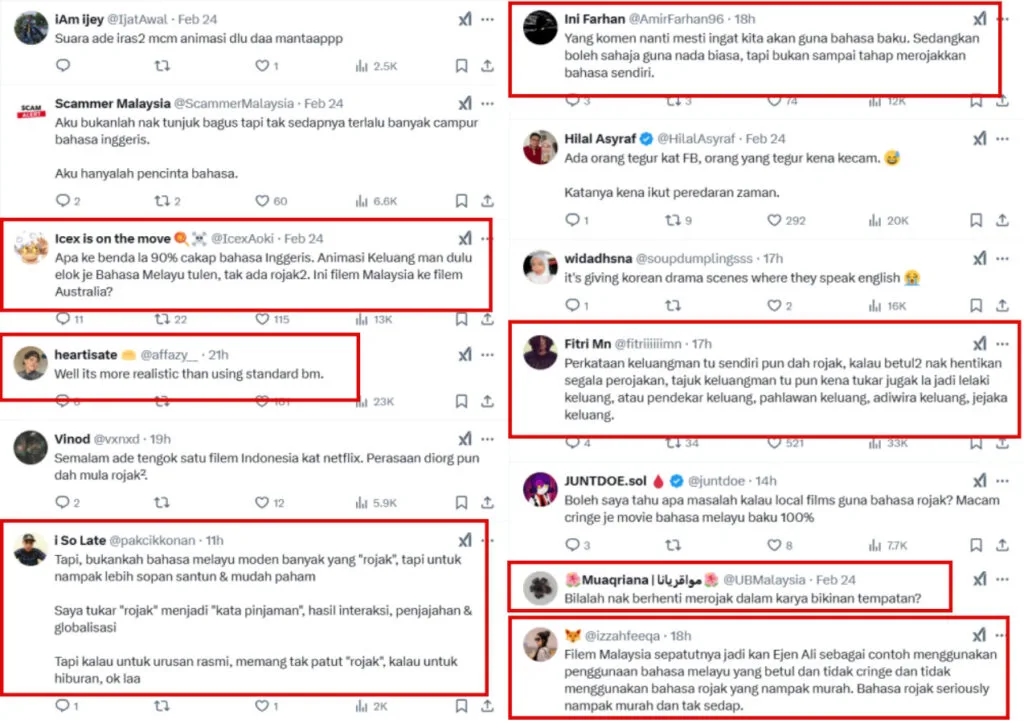Like Hilal Asyraf's tweet
This screenshot has width=1024, height=723.
tap(773, 220)
